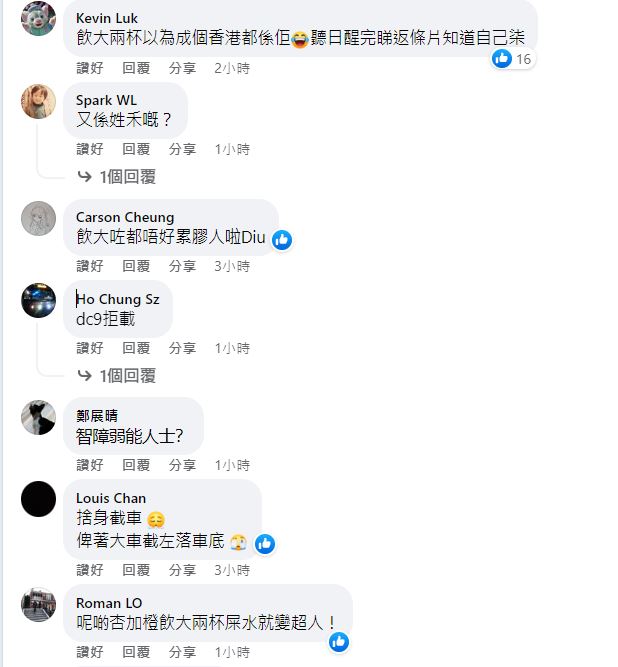Open Ho Chung Sz's profile picture
The width and height of the screenshot is (618, 667).
tap(38, 300)
